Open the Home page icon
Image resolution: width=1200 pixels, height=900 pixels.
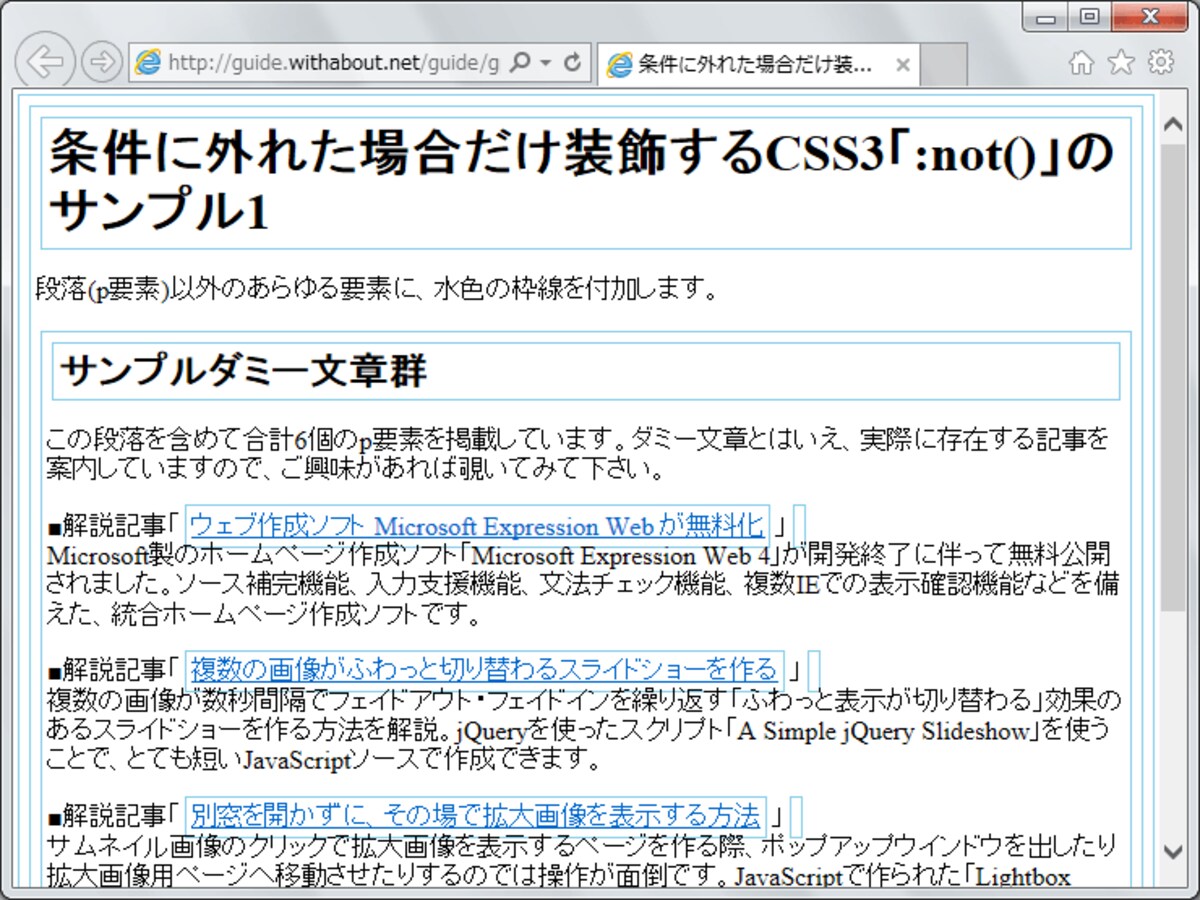(x=1081, y=63)
